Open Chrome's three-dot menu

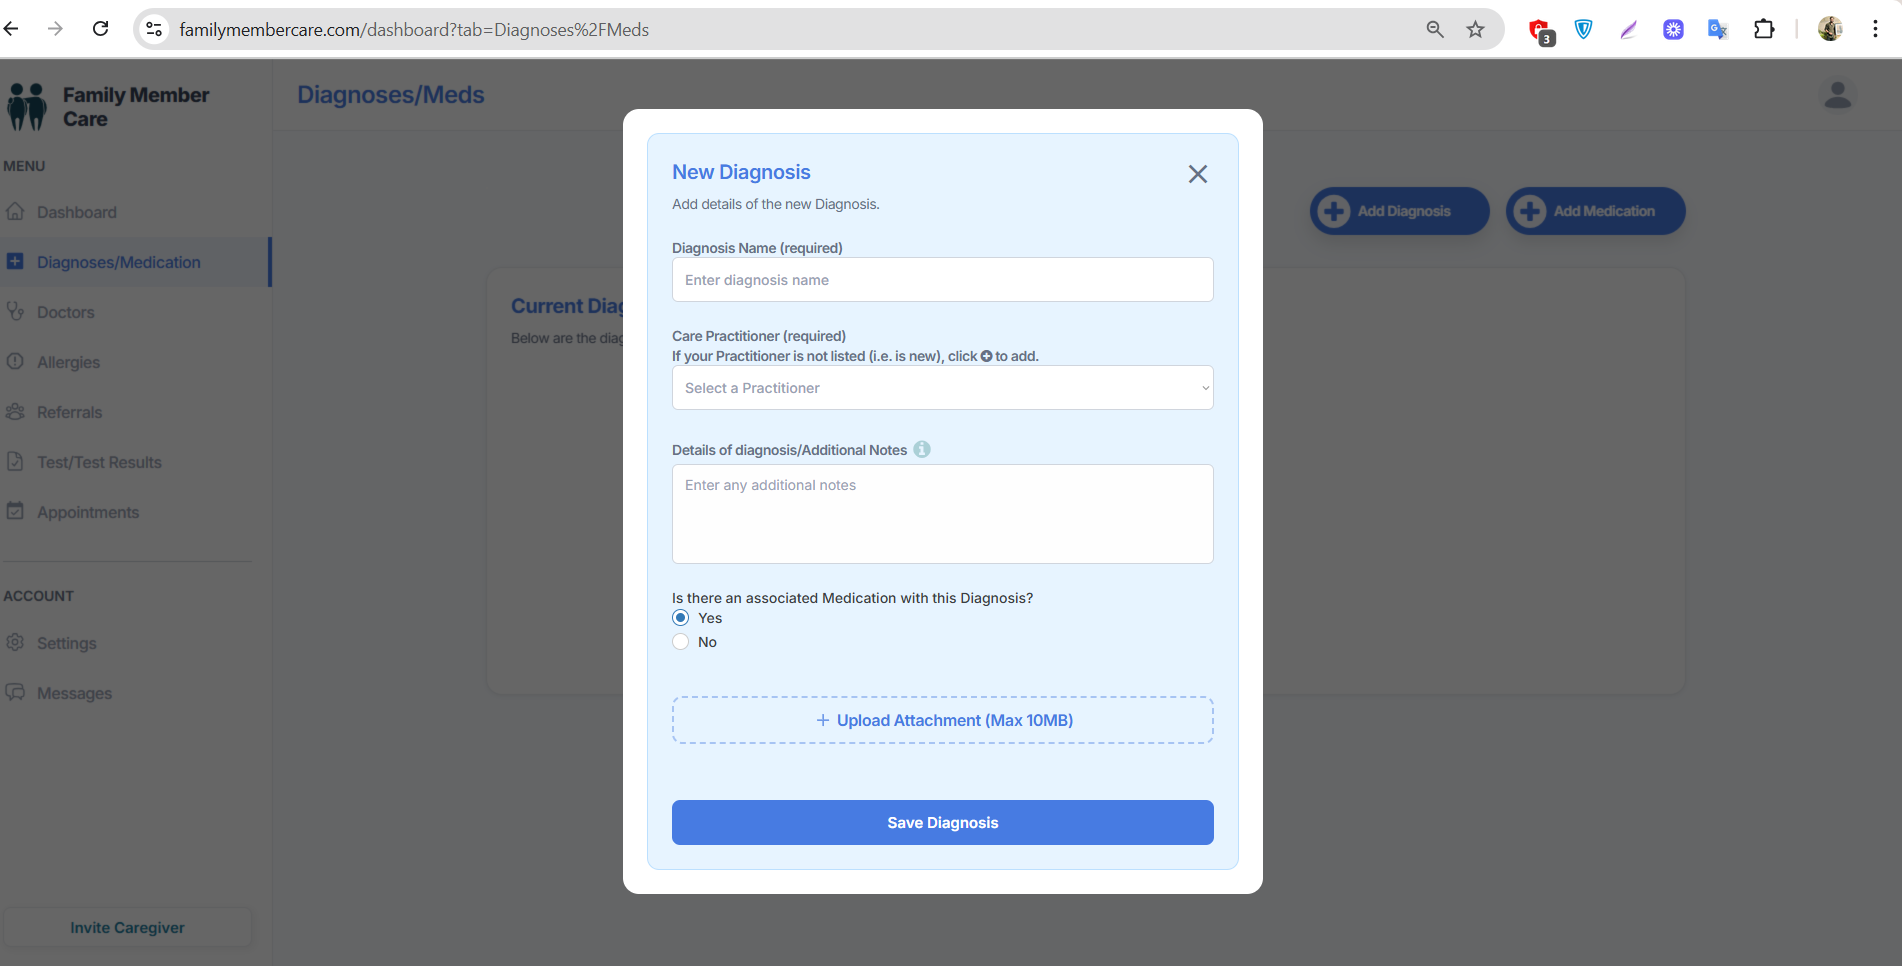(x=1875, y=30)
